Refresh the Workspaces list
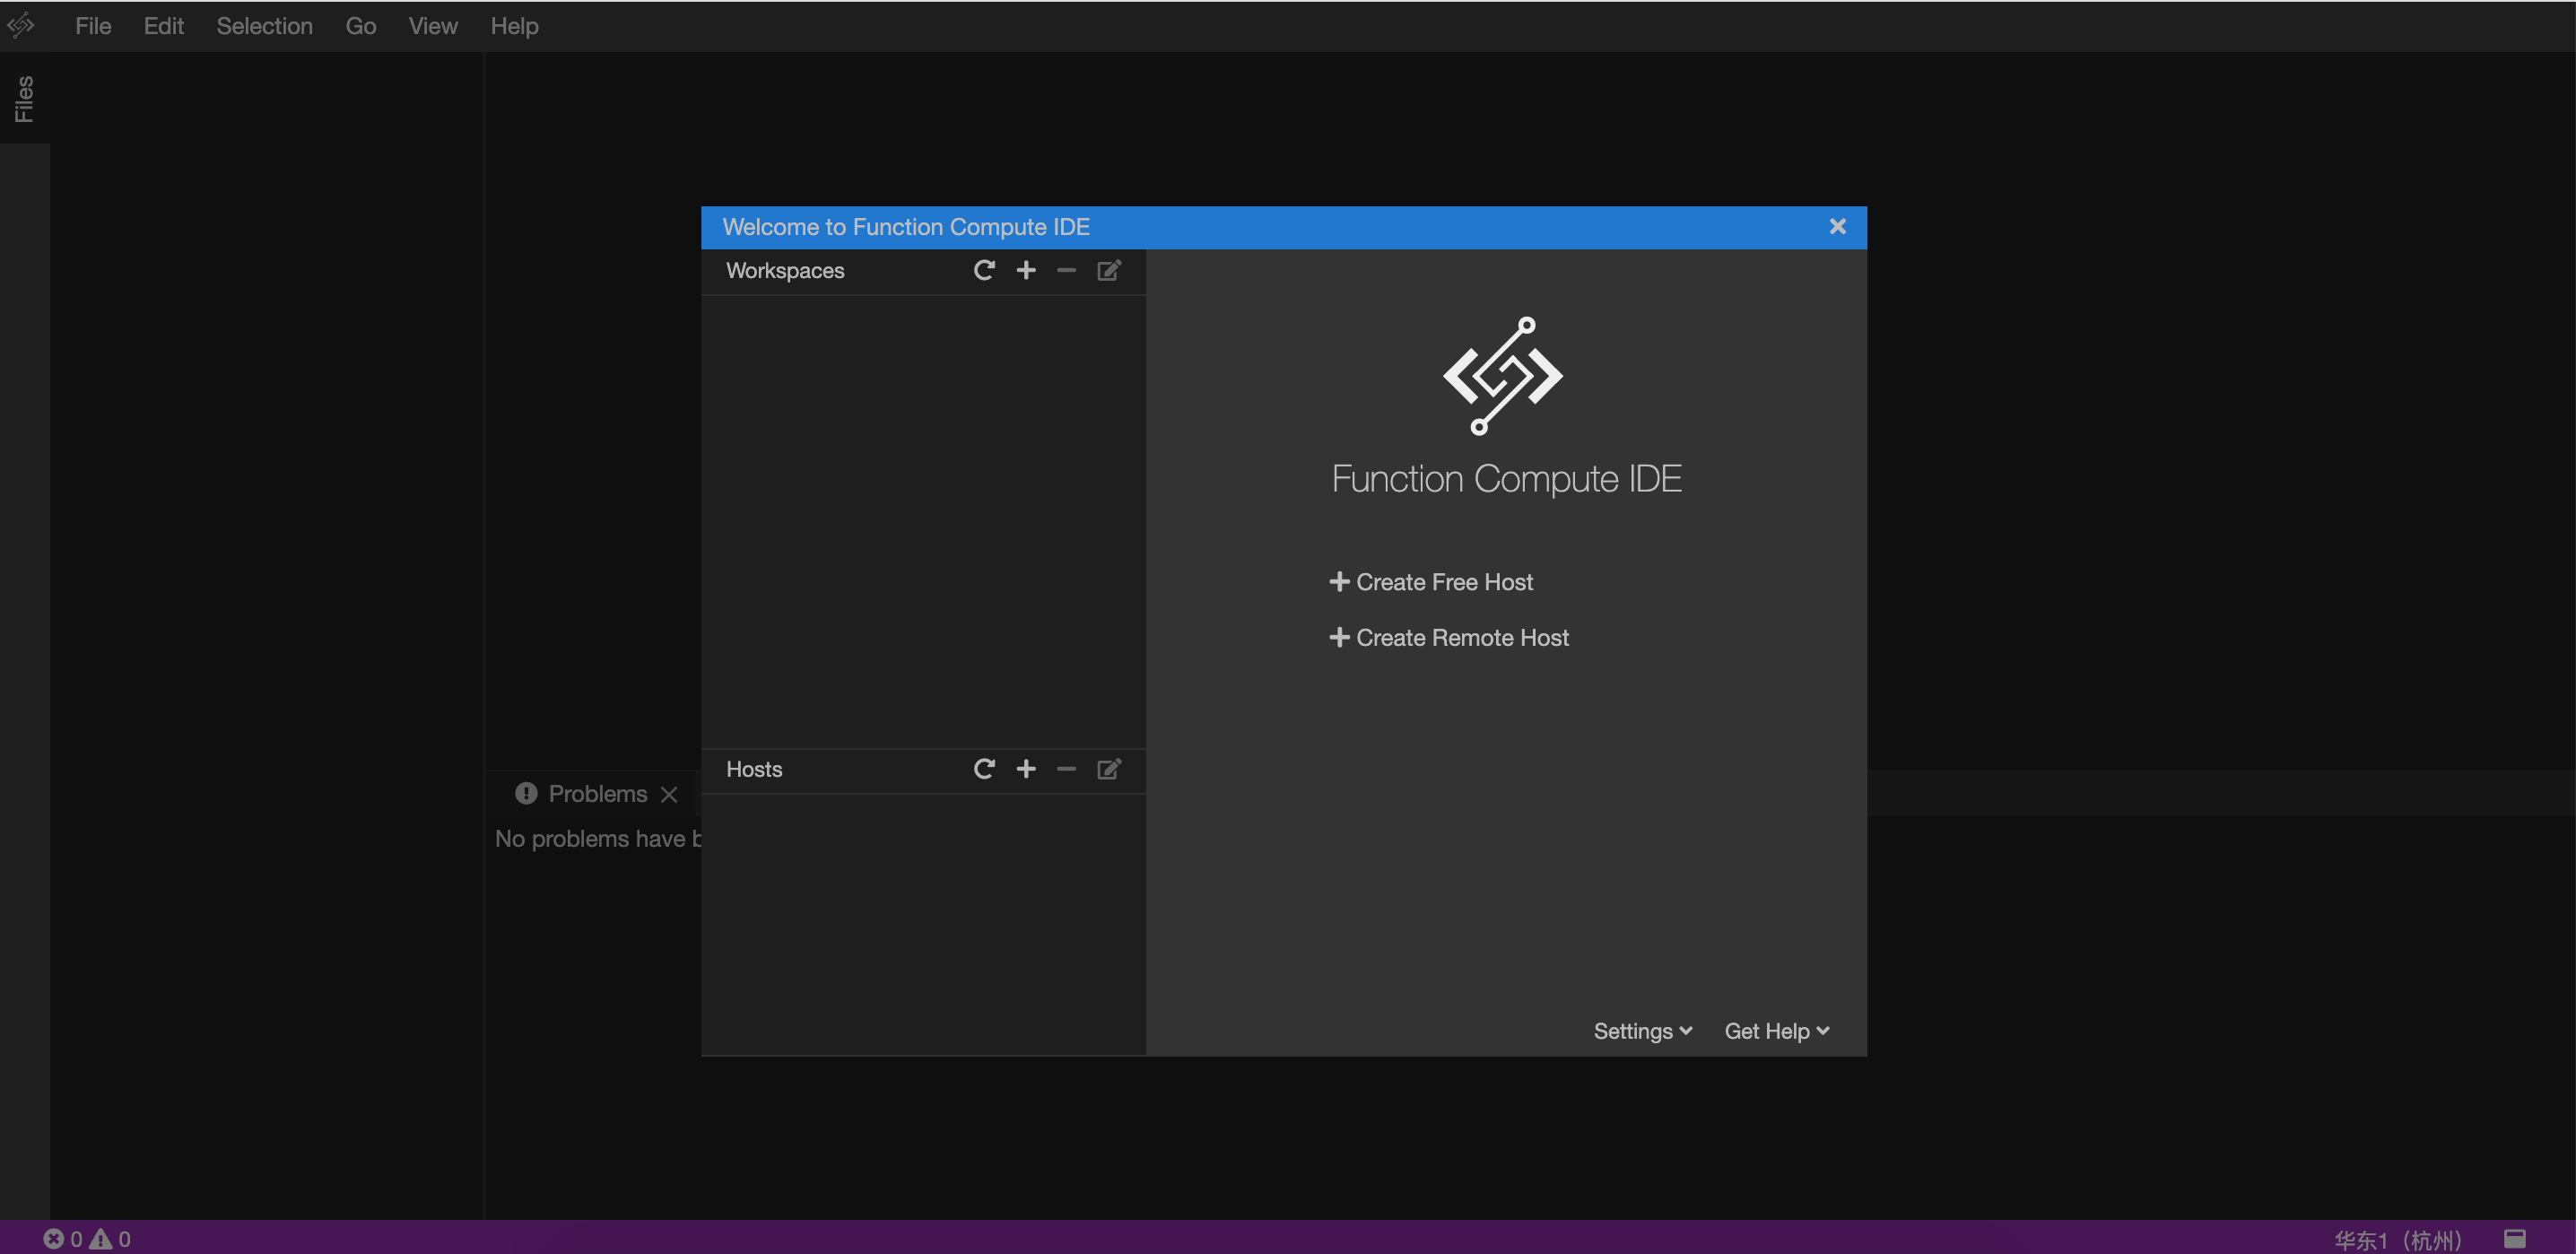 (984, 270)
